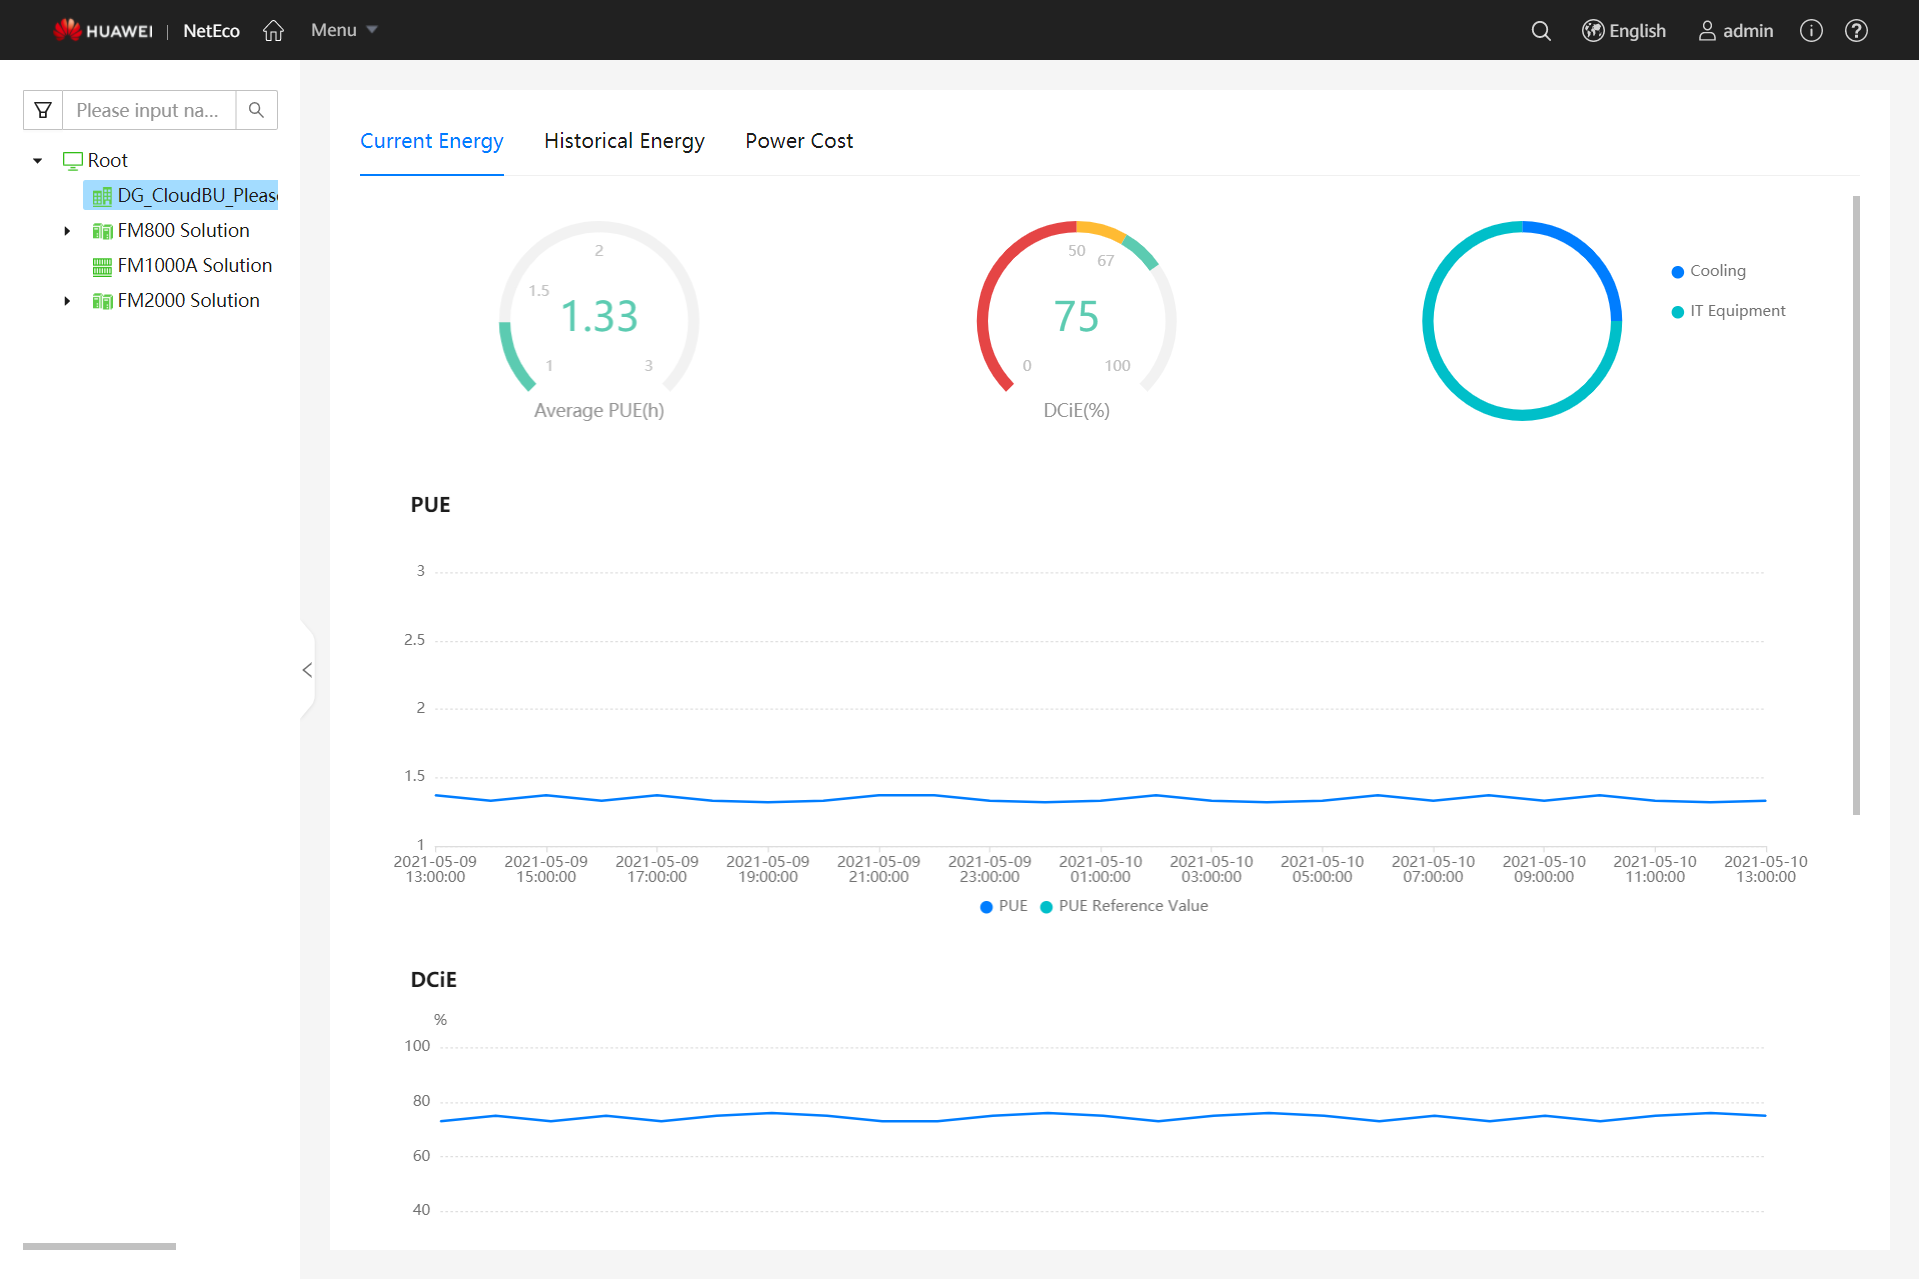Image resolution: width=1919 pixels, height=1279 pixels.
Task: Switch to the Power Cost tab
Action: pyautogui.click(x=799, y=141)
